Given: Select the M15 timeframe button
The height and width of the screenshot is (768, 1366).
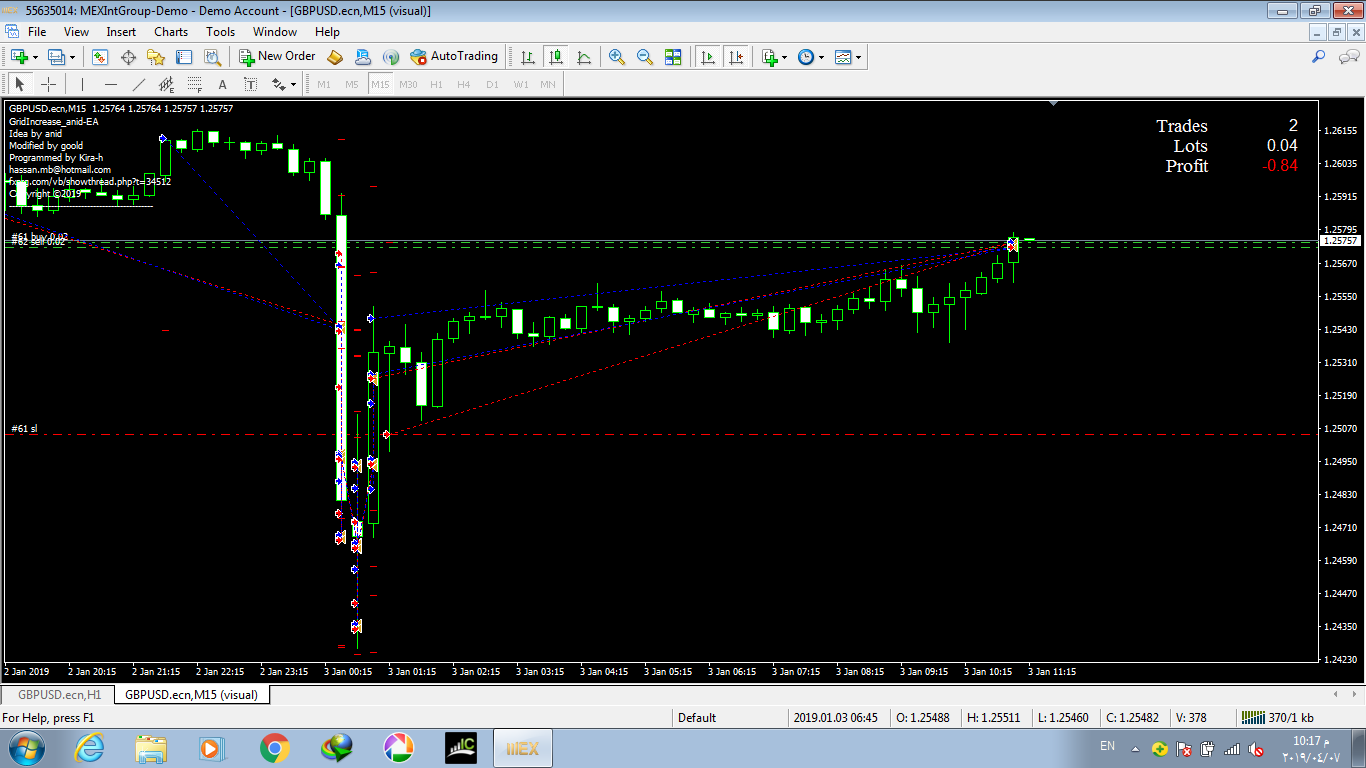Looking at the screenshot, I should click(x=380, y=85).
